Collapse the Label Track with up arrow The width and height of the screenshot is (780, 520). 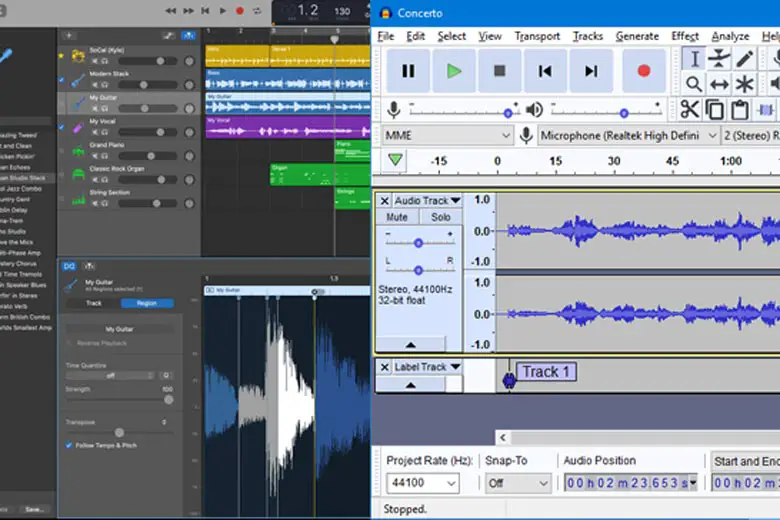point(410,385)
